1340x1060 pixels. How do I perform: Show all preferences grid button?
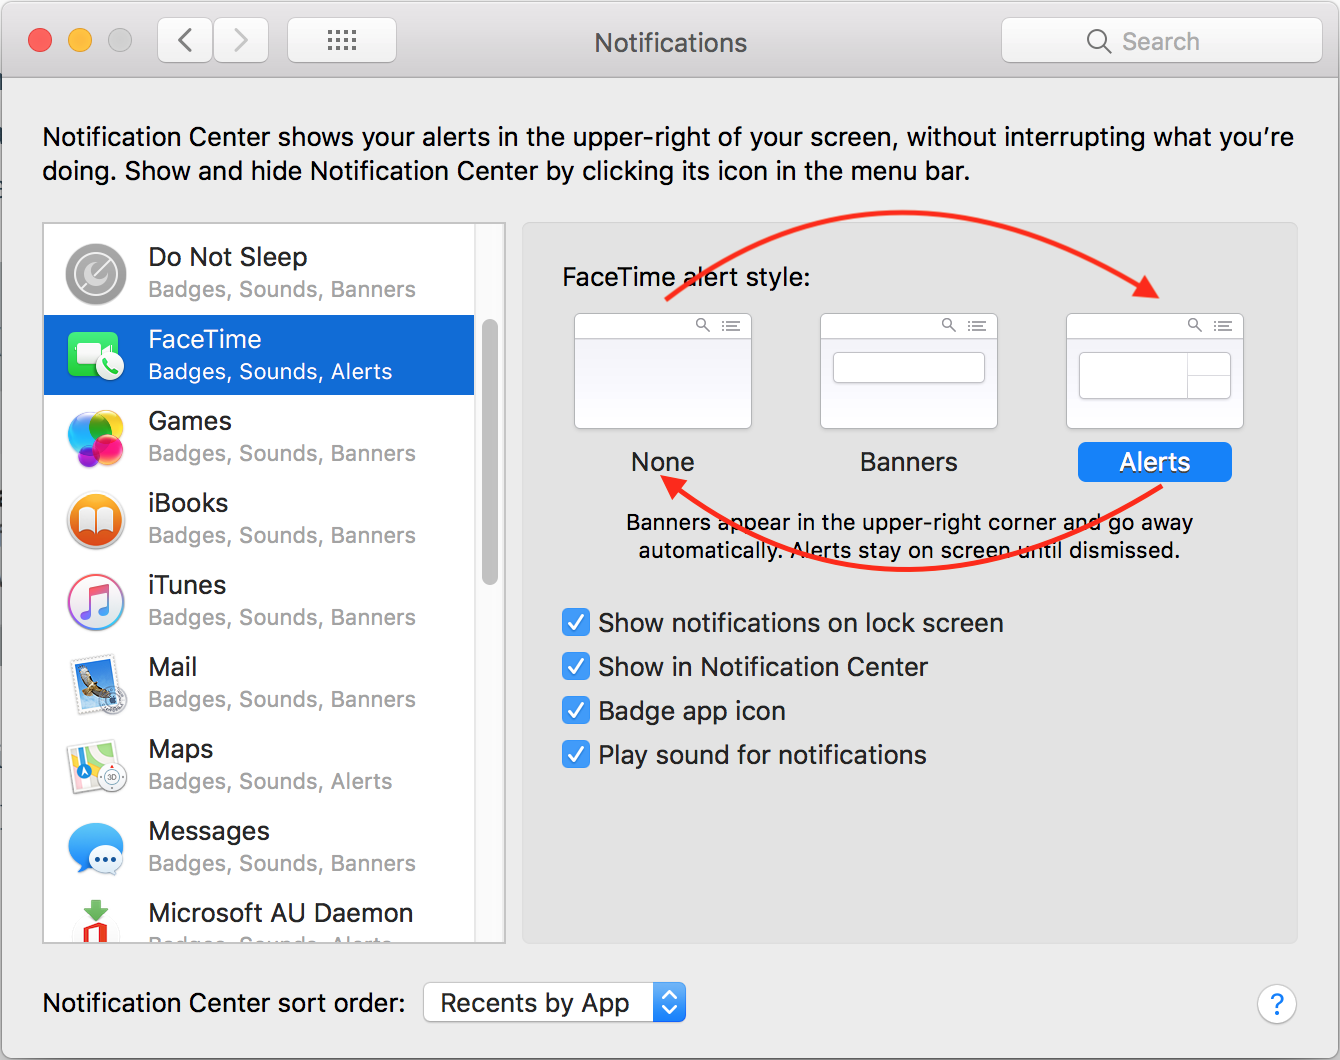[342, 41]
